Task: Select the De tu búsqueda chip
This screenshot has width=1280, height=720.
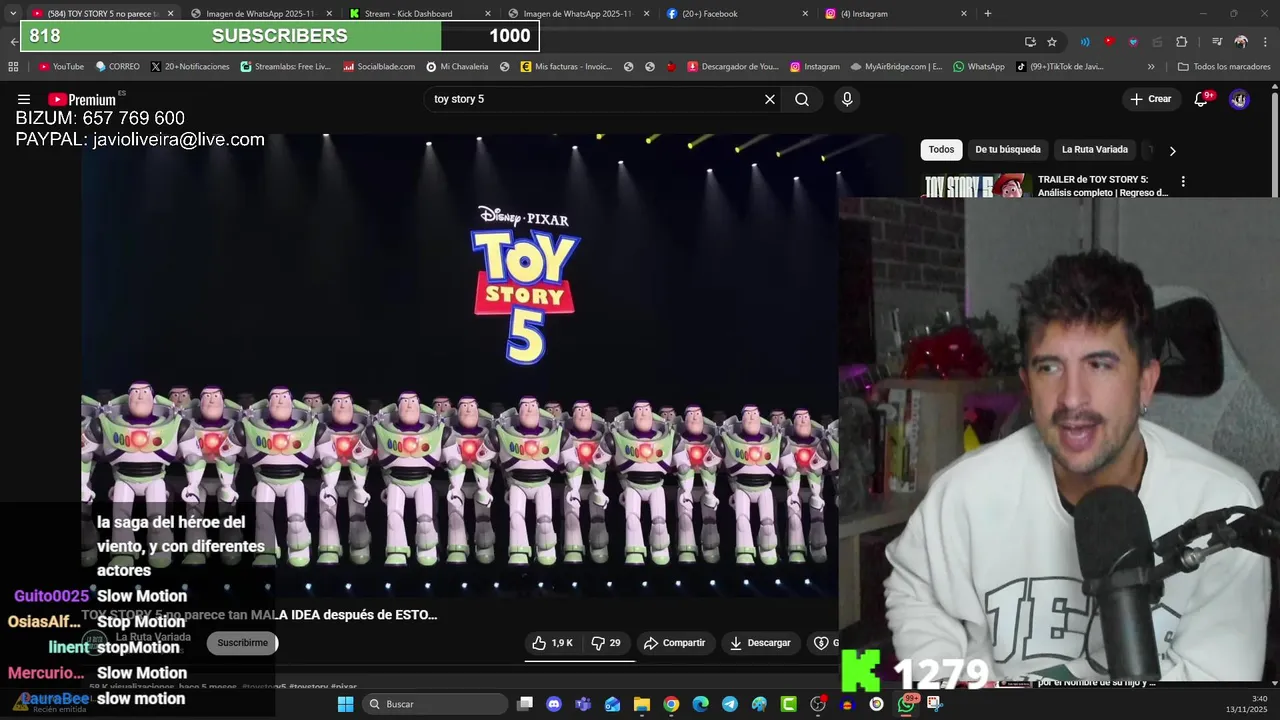Action: (1008, 150)
